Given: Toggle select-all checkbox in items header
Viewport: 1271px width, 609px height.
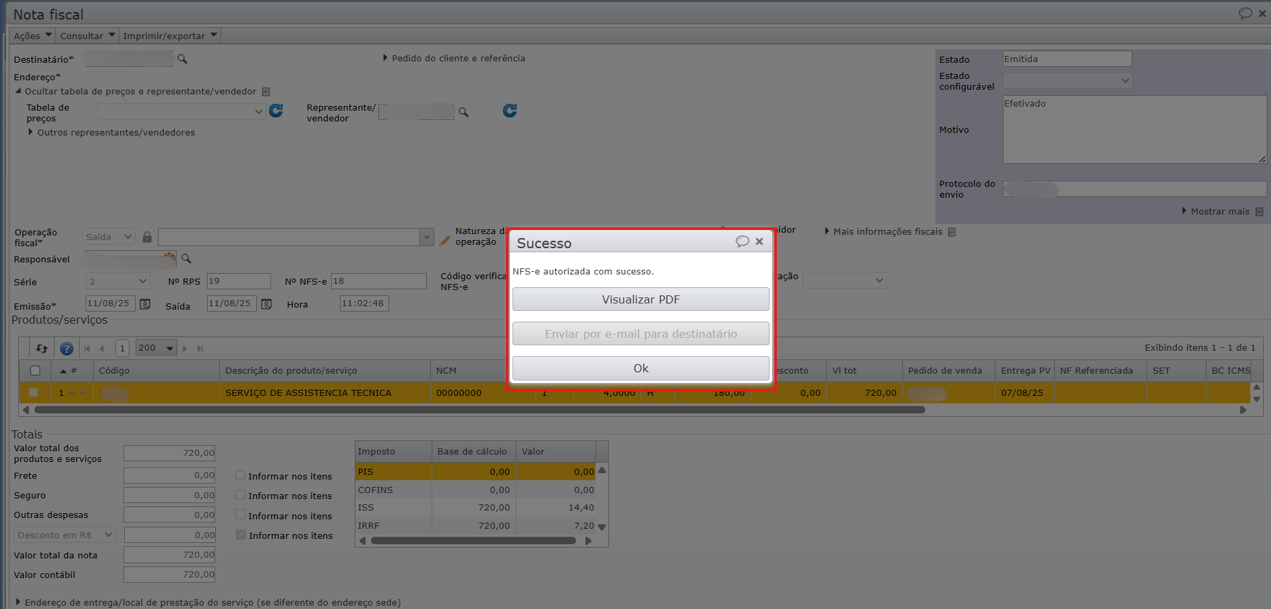Looking at the screenshot, I should point(34,371).
